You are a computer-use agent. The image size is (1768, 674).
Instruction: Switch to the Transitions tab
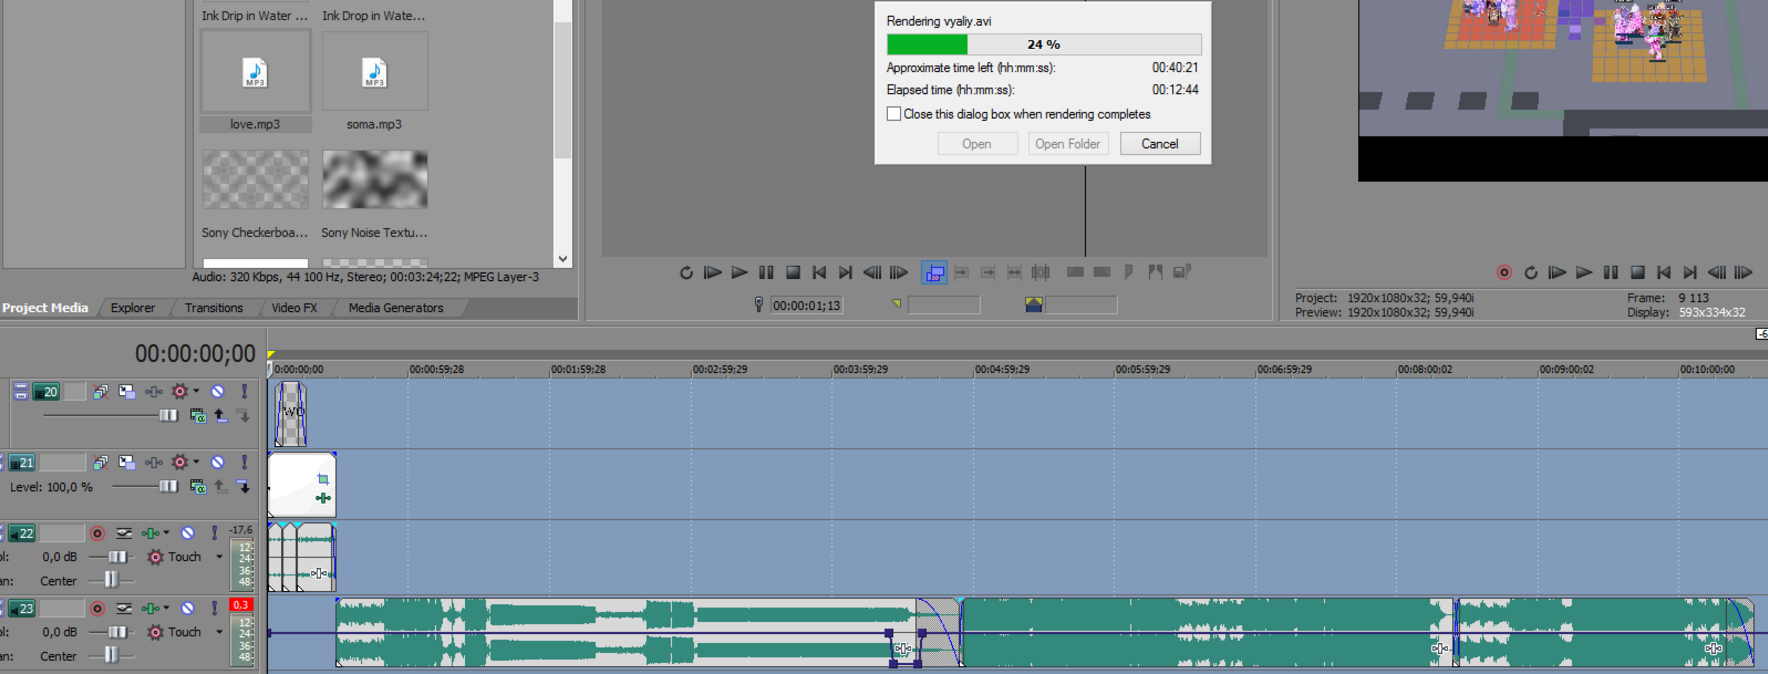pyautogui.click(x=213, y=308)
